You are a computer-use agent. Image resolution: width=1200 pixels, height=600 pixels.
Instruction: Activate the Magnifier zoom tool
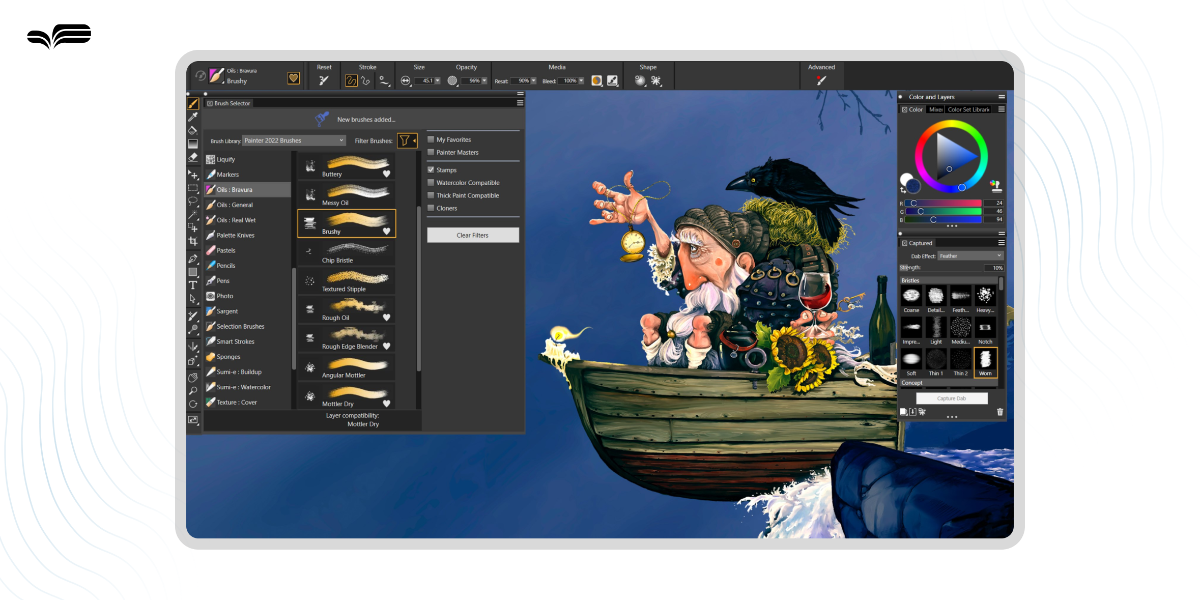tap(193, 391)
